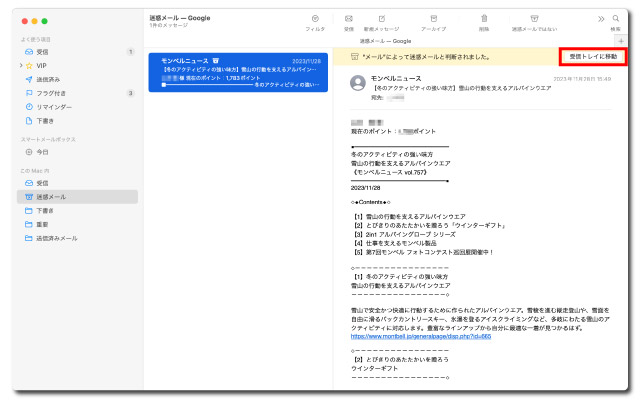This screenshot has width=640, height=400.
Task: Click the clock icon beside リマインダー
Action: pyautogui.click(x=29, y=107)
